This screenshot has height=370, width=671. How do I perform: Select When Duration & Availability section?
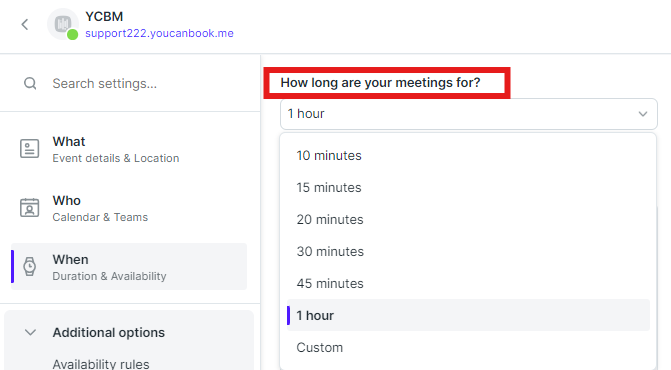pyautogui.click(x=129, y=266)
